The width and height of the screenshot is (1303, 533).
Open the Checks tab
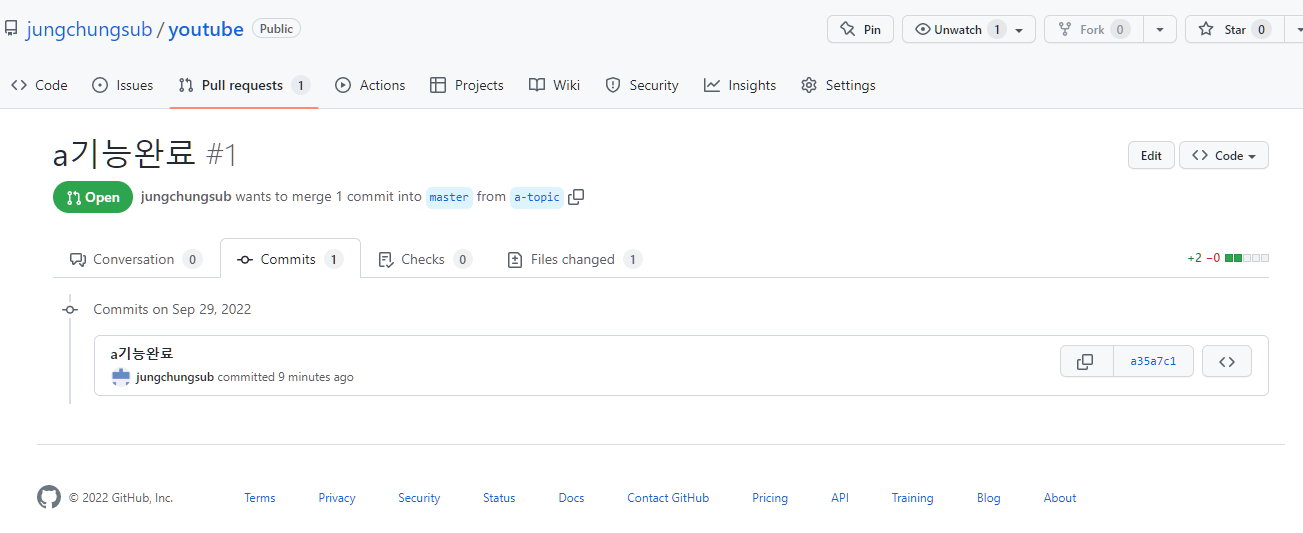424,259
